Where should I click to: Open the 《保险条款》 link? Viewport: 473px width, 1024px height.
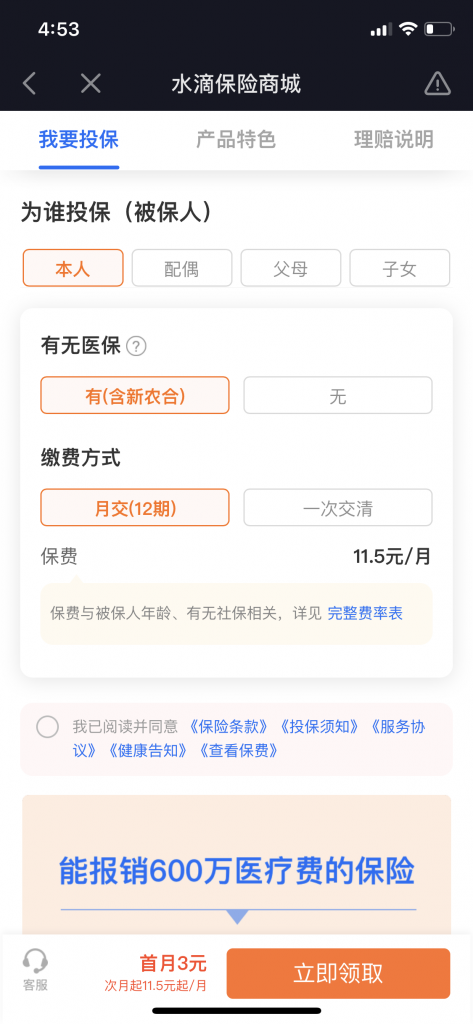coord(229,726)
